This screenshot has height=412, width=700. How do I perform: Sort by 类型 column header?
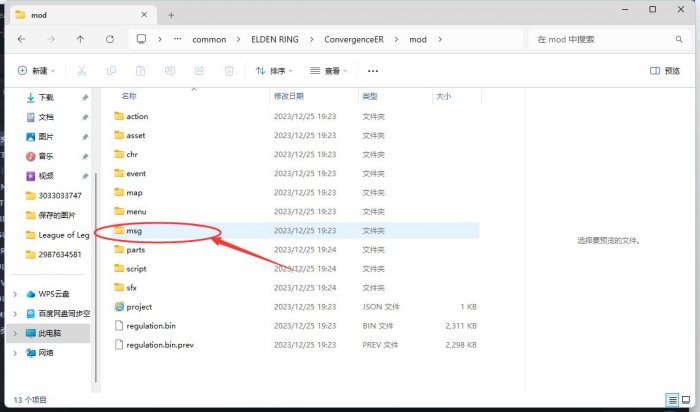(x=370, y=96)
